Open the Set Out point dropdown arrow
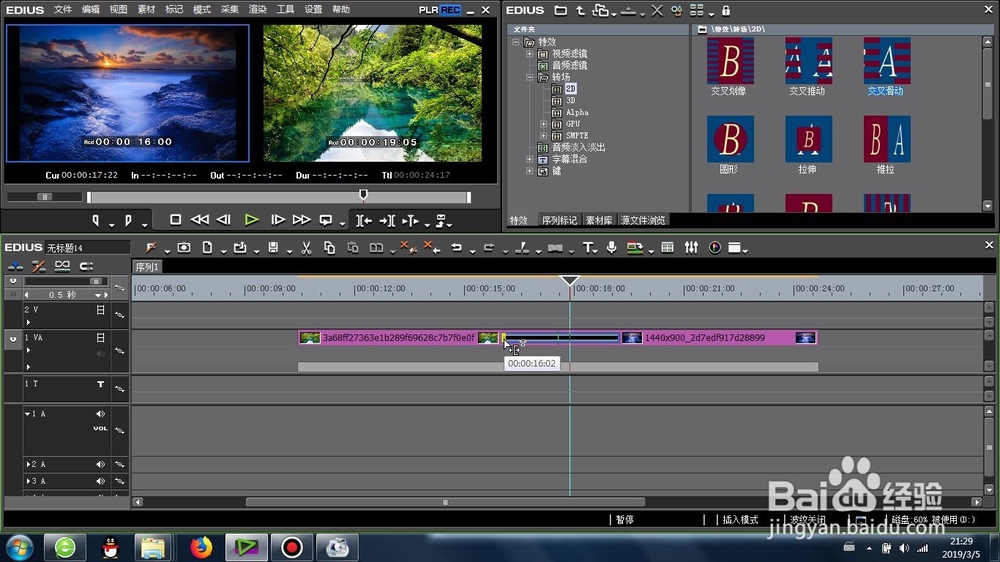1000x562 pixels. (144, 224)
